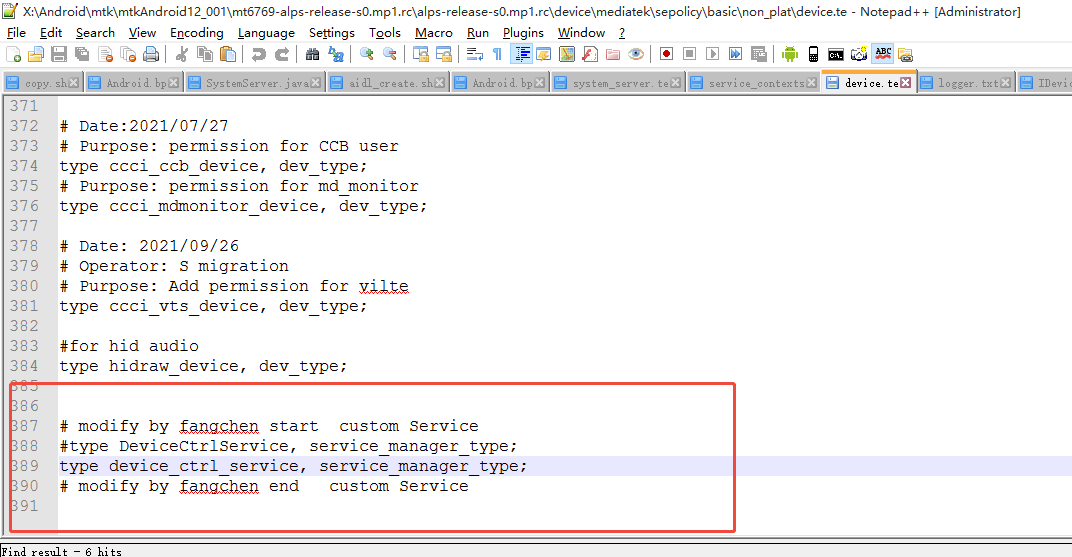The width and height of the screenshot is (1072, 557).
Task: Open the Window menu
Action: point(581,33)
